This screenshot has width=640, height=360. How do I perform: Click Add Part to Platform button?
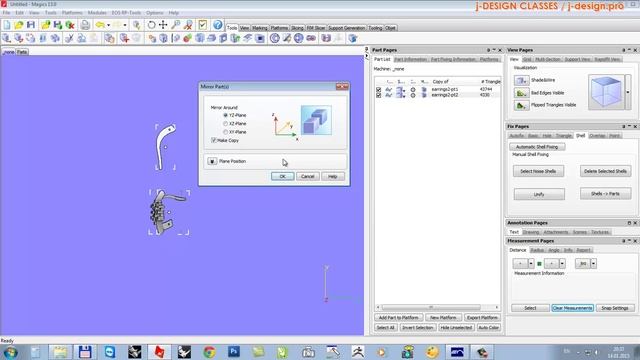pos(398,318)
